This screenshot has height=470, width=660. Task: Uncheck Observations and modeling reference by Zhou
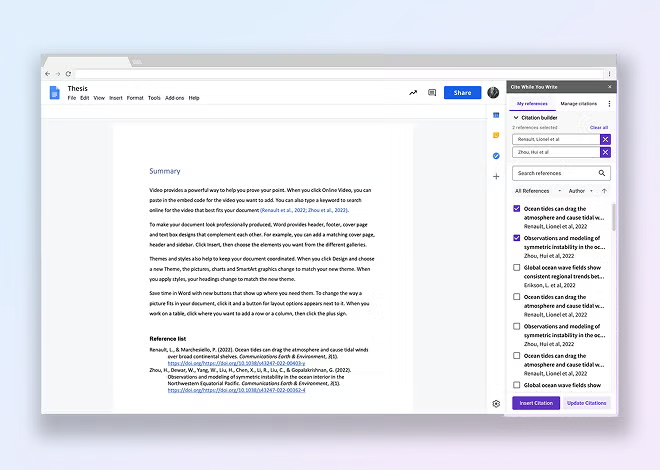tap(516, 240)
